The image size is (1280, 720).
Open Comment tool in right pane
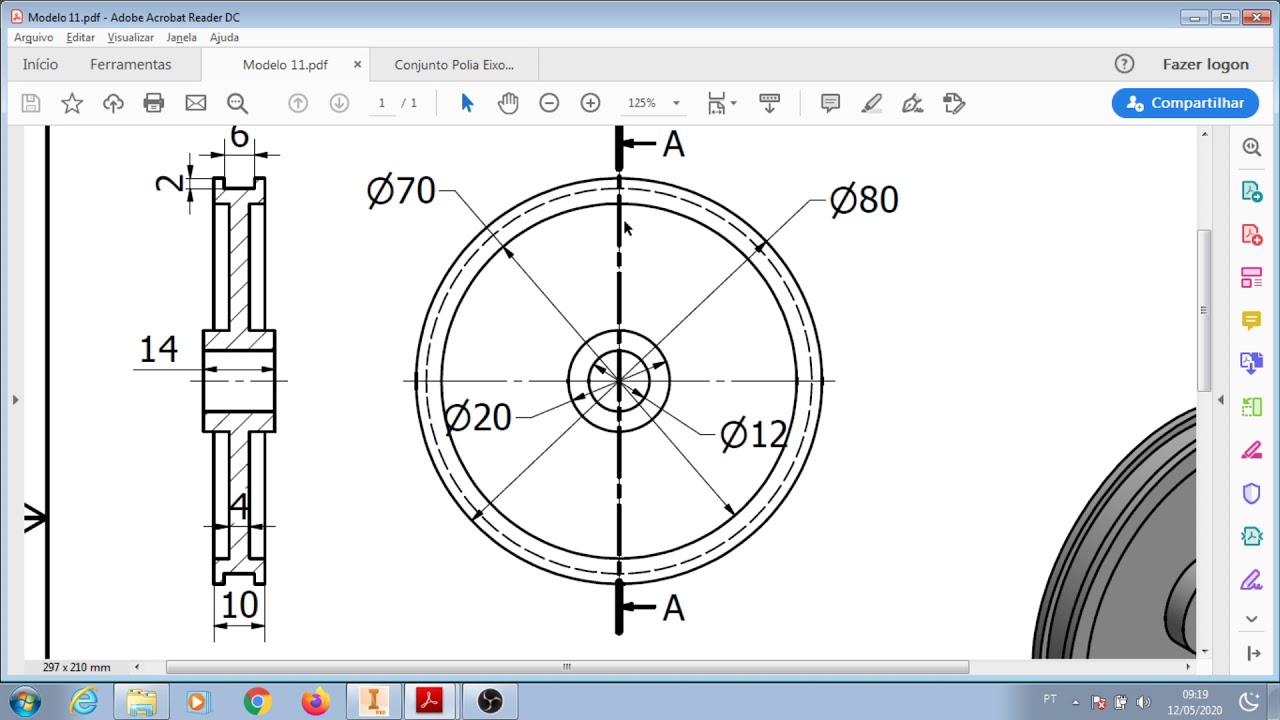[1251, 320]
